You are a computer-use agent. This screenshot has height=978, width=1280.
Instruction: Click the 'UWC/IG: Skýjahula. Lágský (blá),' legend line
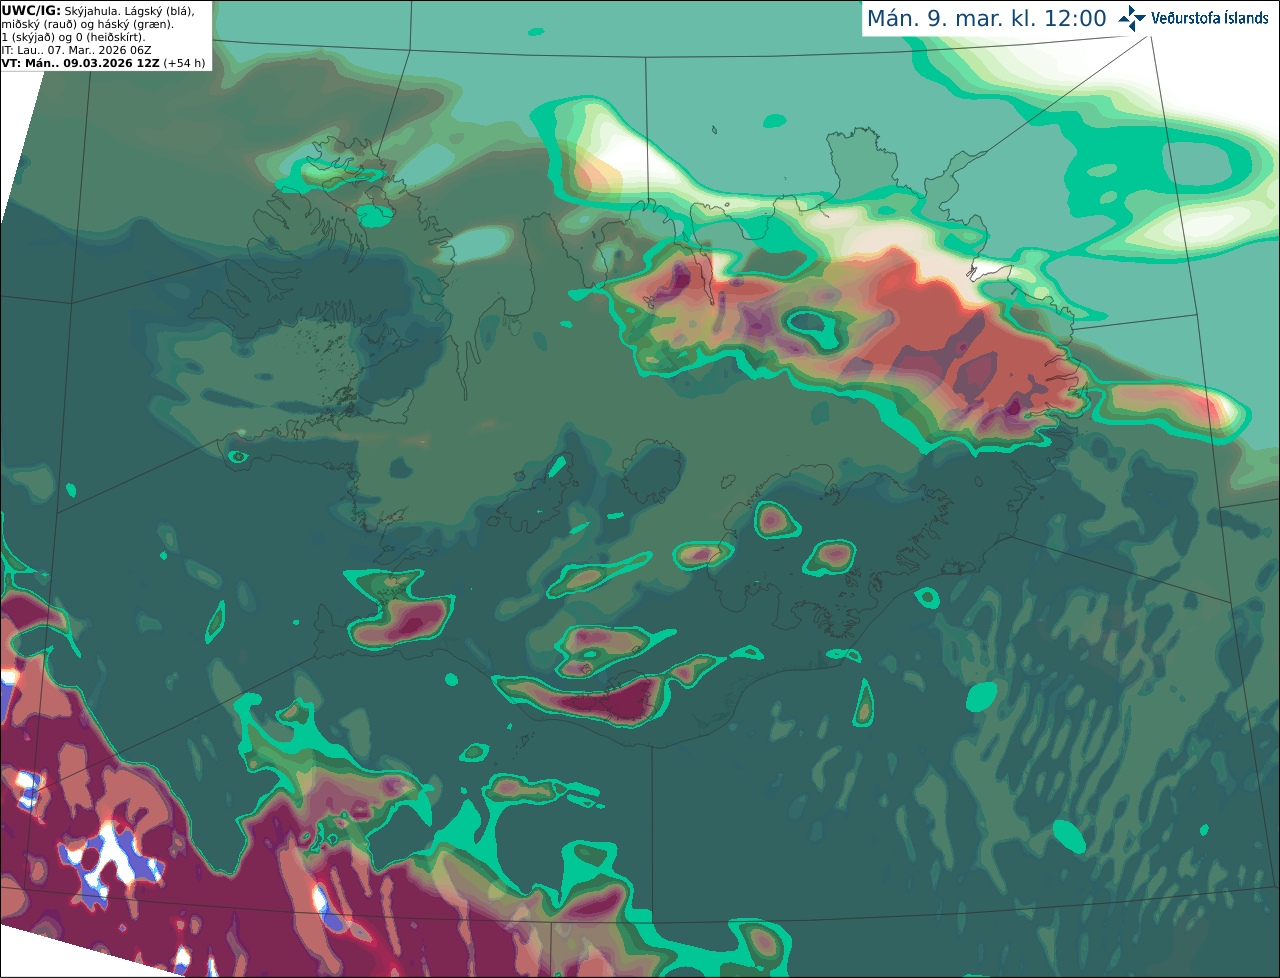(x=98, y=11)
